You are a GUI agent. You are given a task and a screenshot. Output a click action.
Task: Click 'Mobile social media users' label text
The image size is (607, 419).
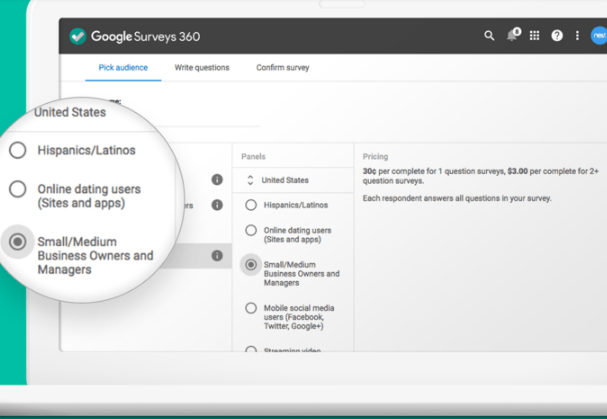299,317
